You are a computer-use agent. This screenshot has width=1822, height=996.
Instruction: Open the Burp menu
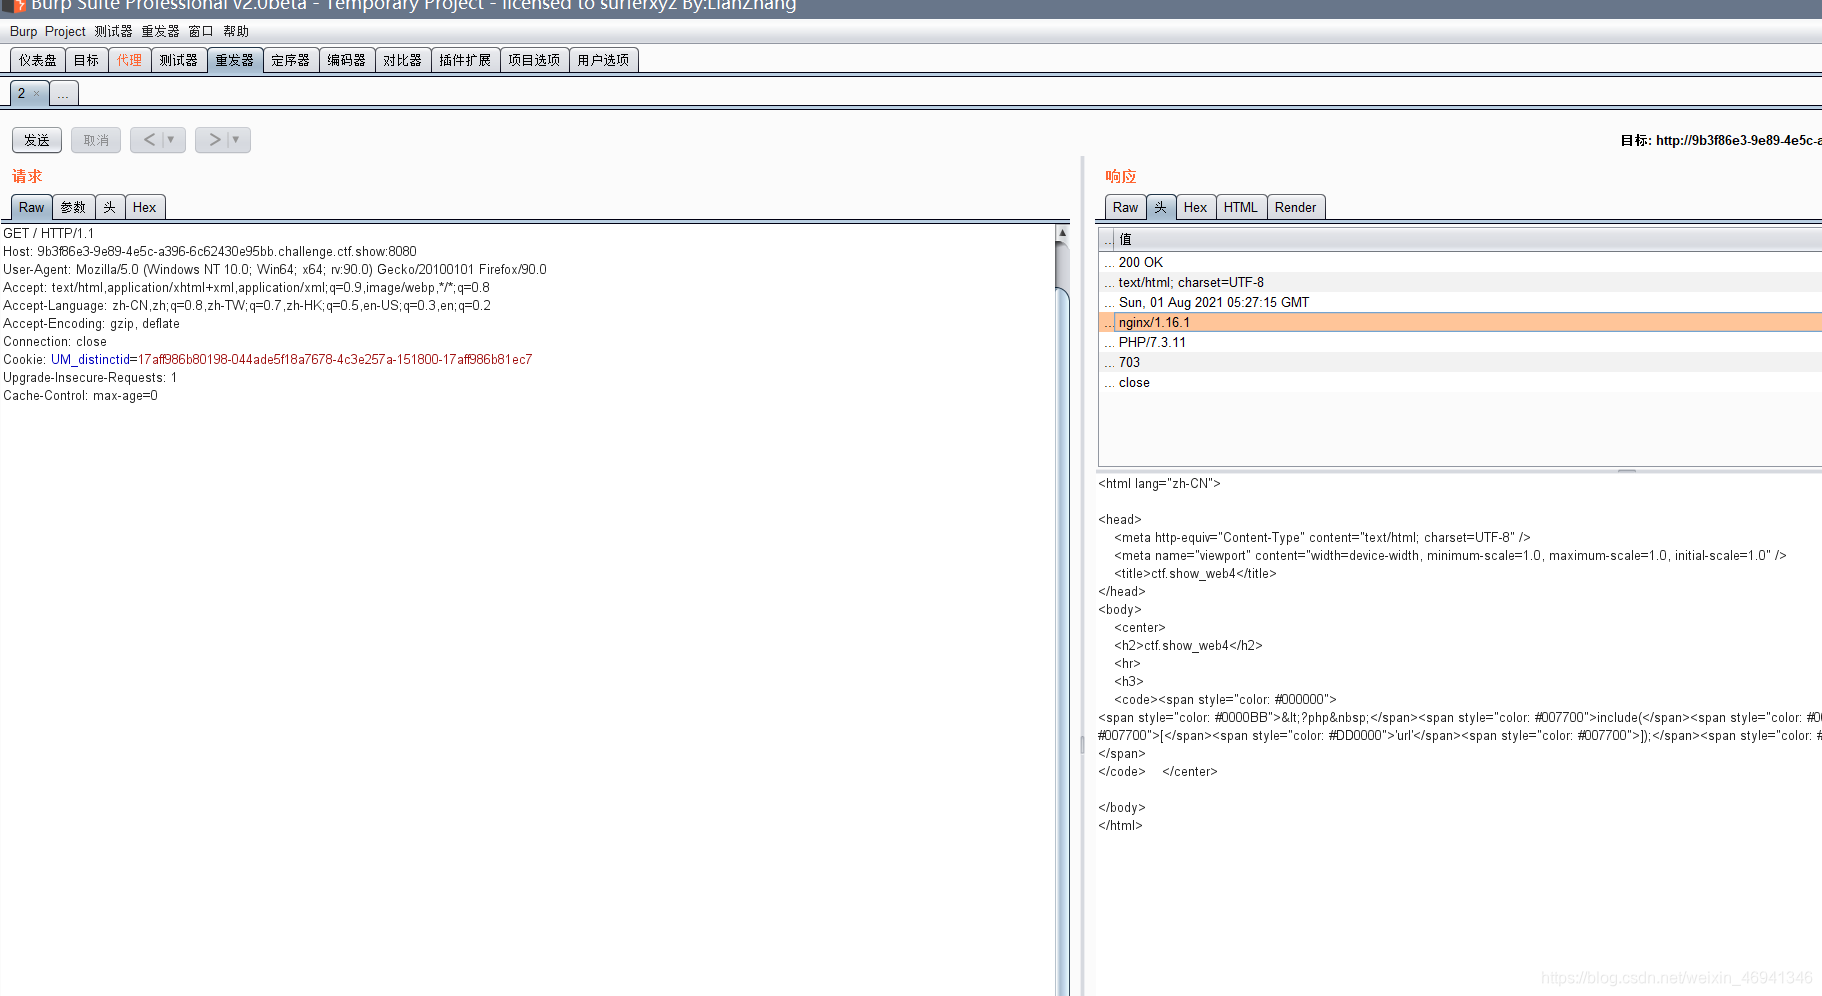[23, 32]
